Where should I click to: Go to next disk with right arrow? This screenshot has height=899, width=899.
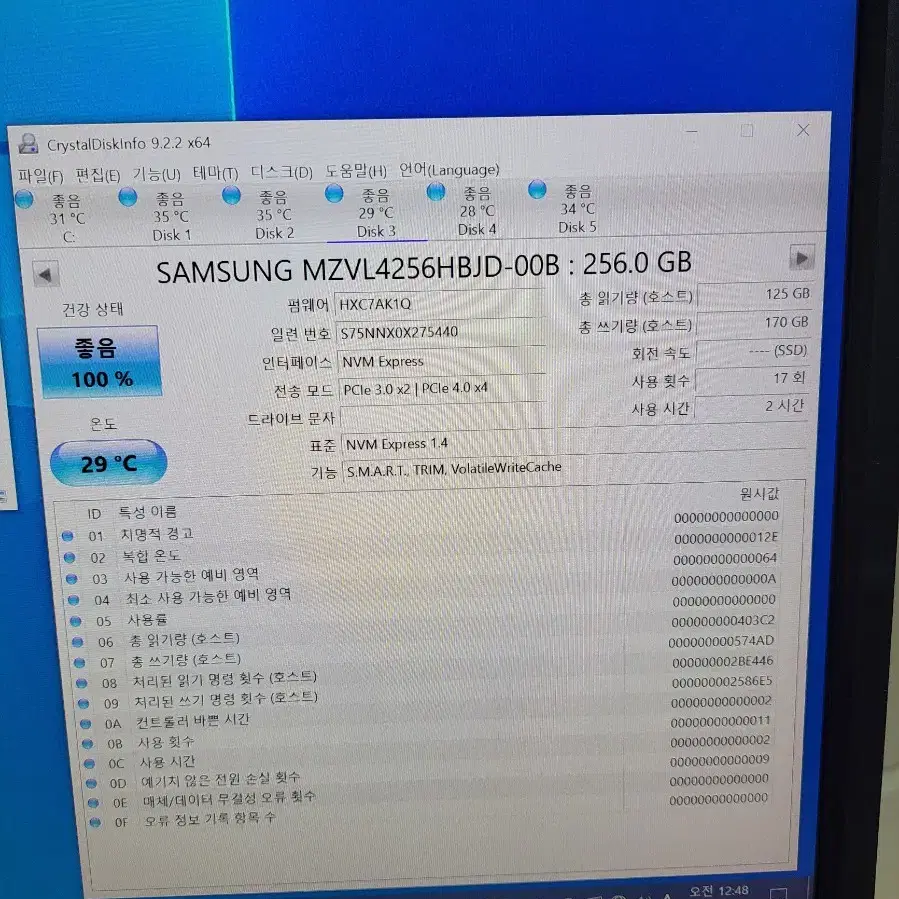pos(802,258)
